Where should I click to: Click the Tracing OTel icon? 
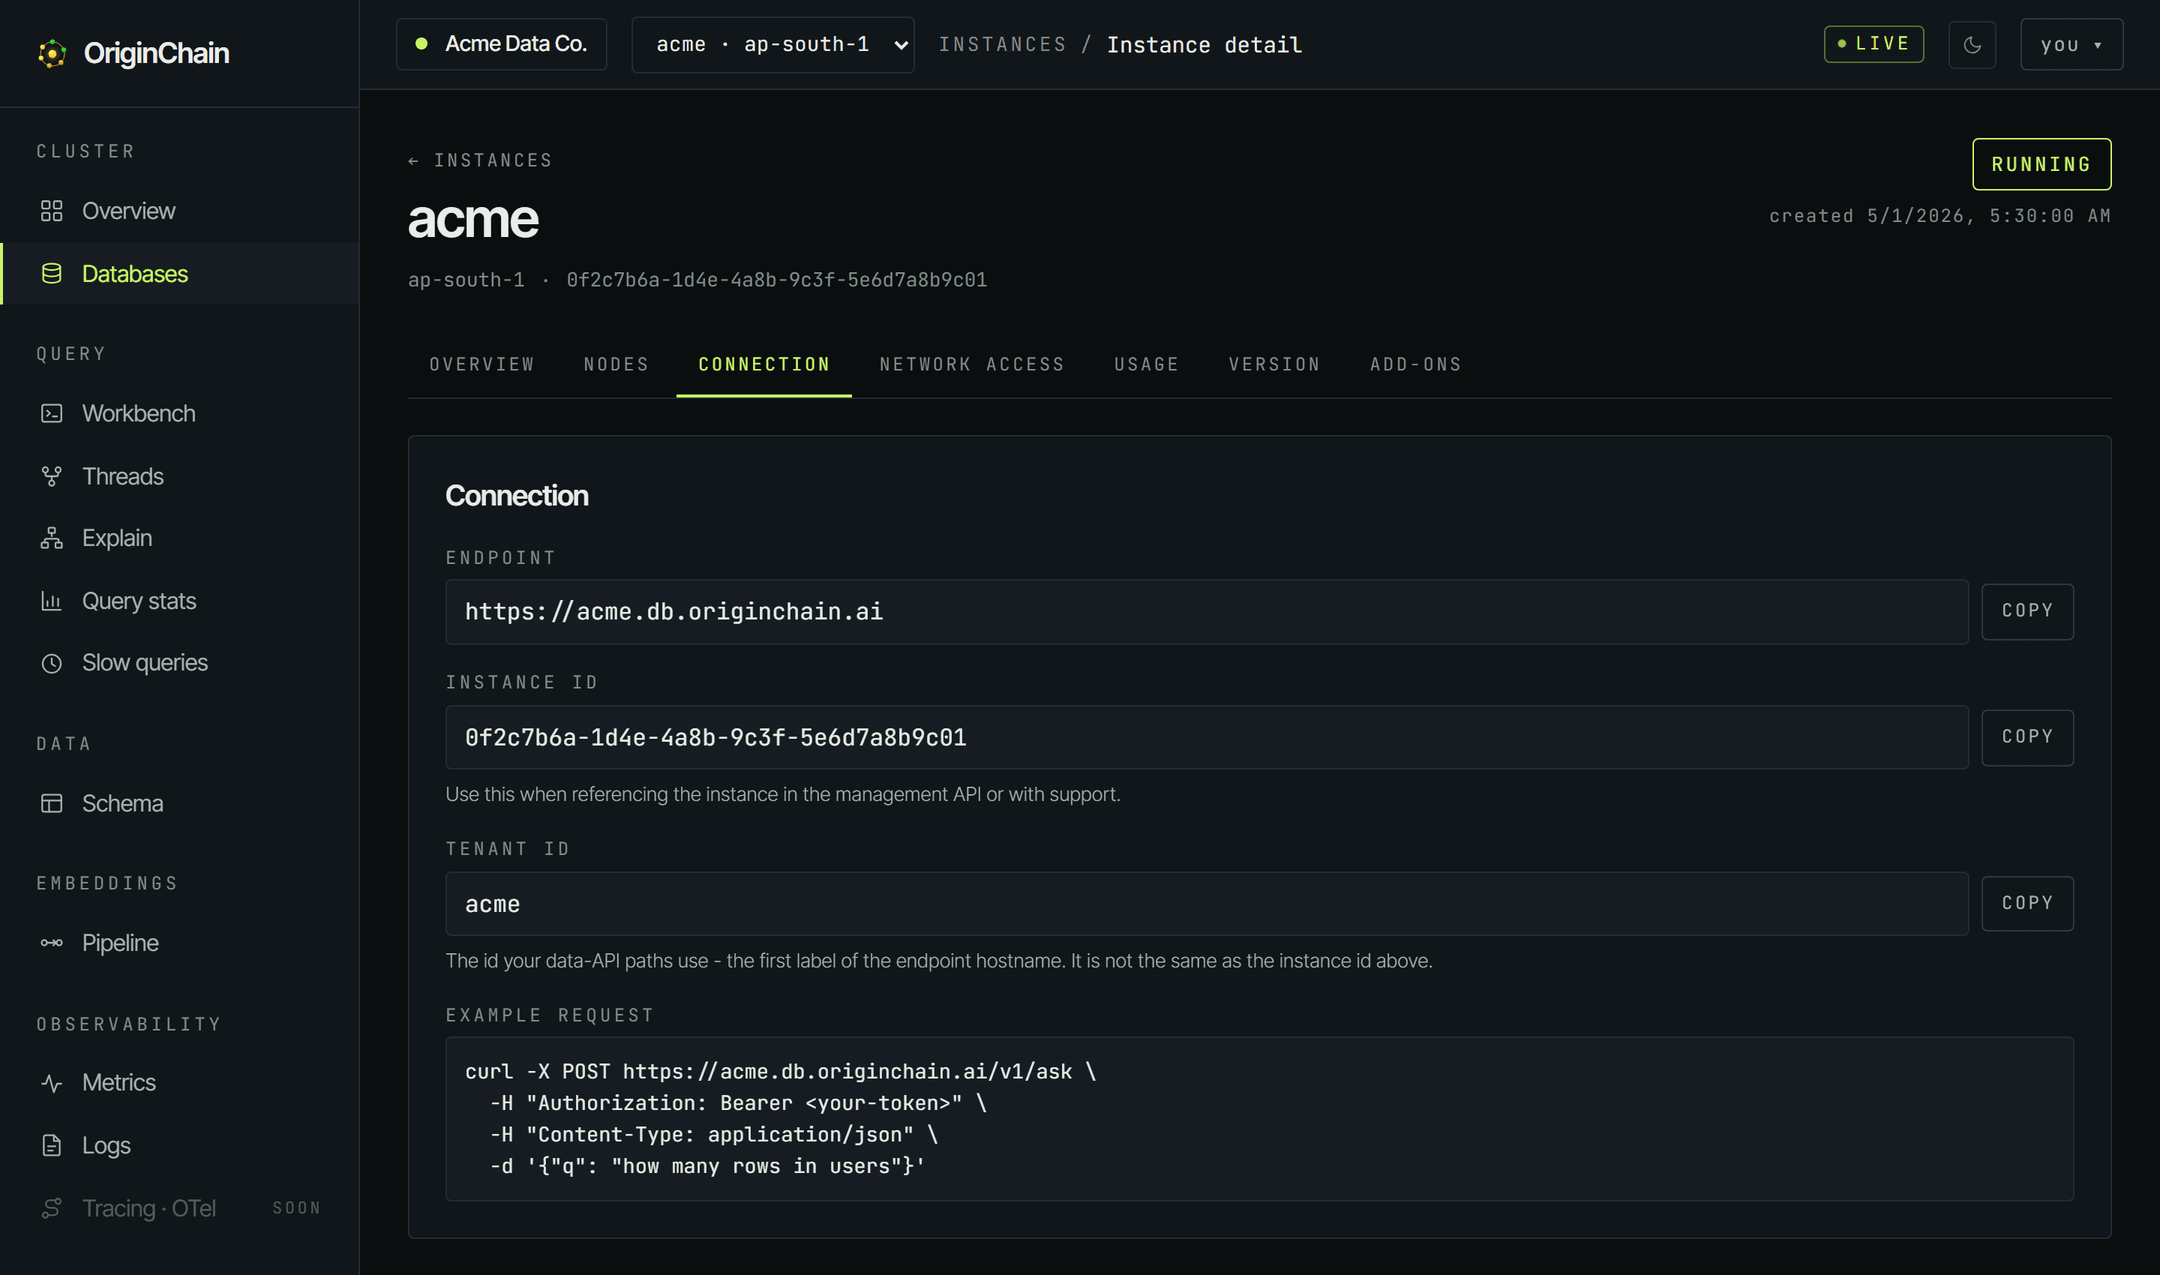point(52,1208)
